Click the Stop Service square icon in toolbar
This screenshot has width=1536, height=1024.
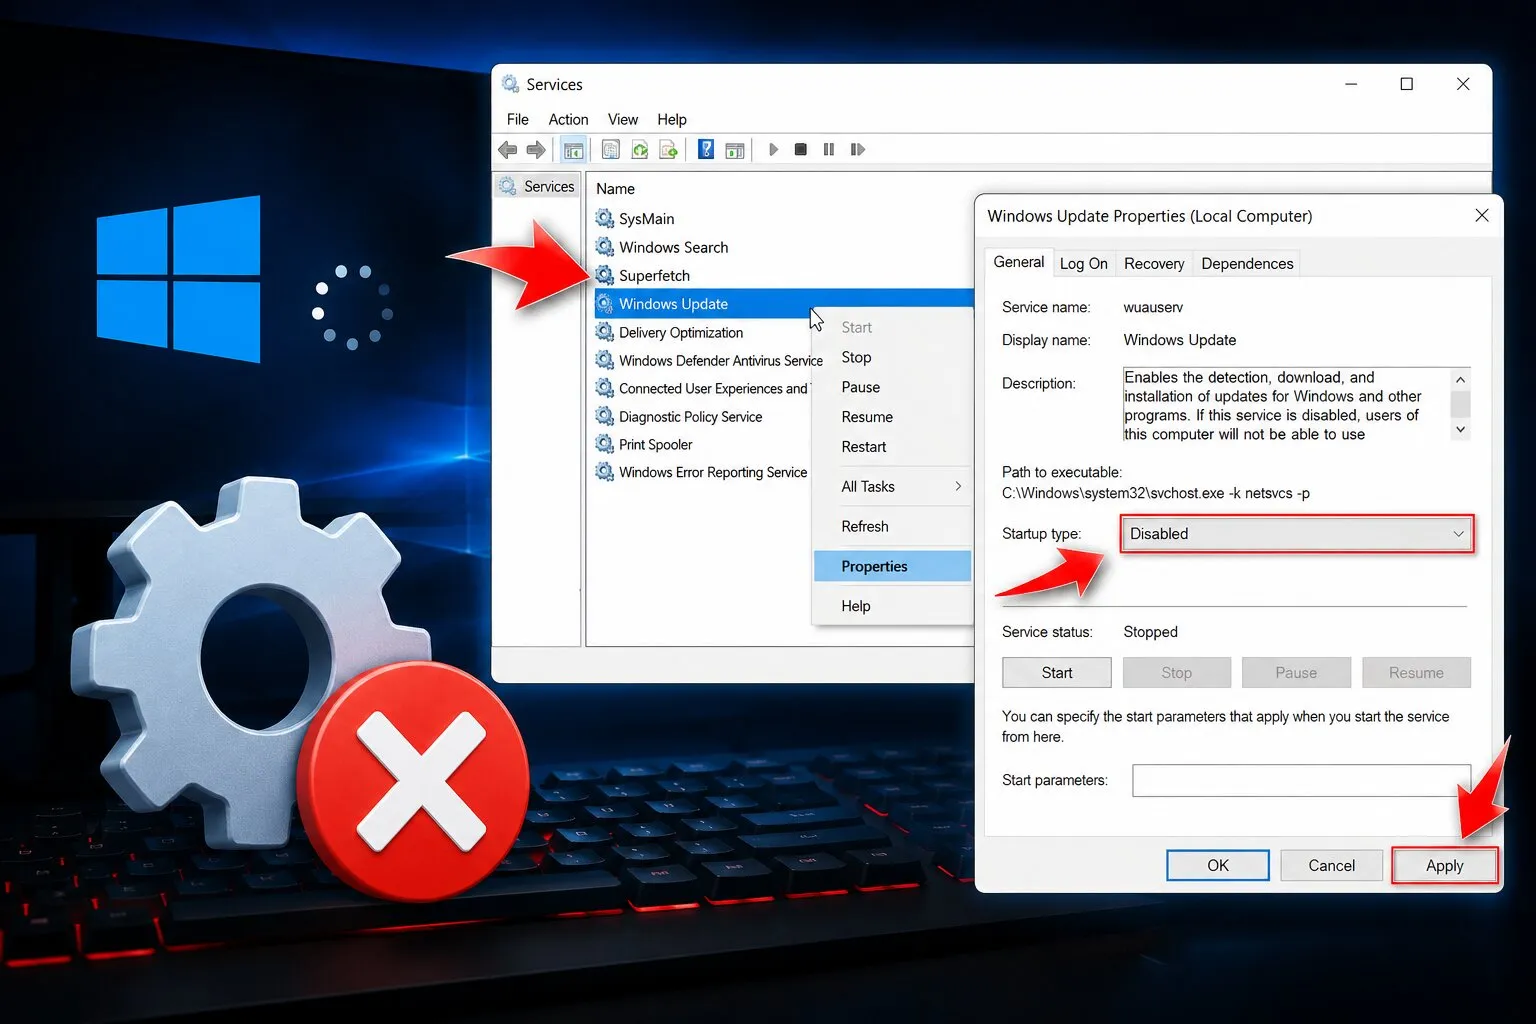[801, 150]
